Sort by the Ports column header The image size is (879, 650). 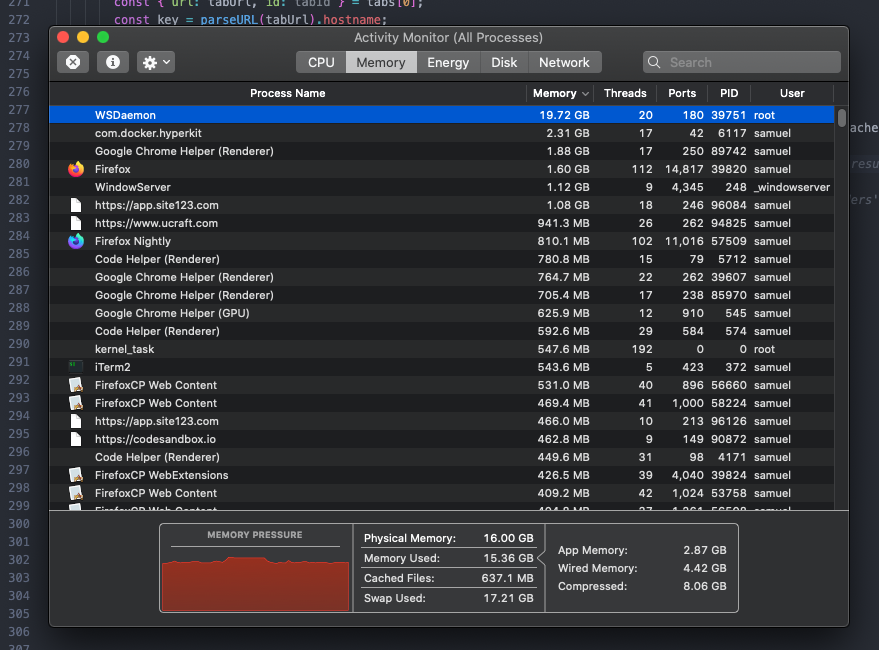click(x=682, y=93)
